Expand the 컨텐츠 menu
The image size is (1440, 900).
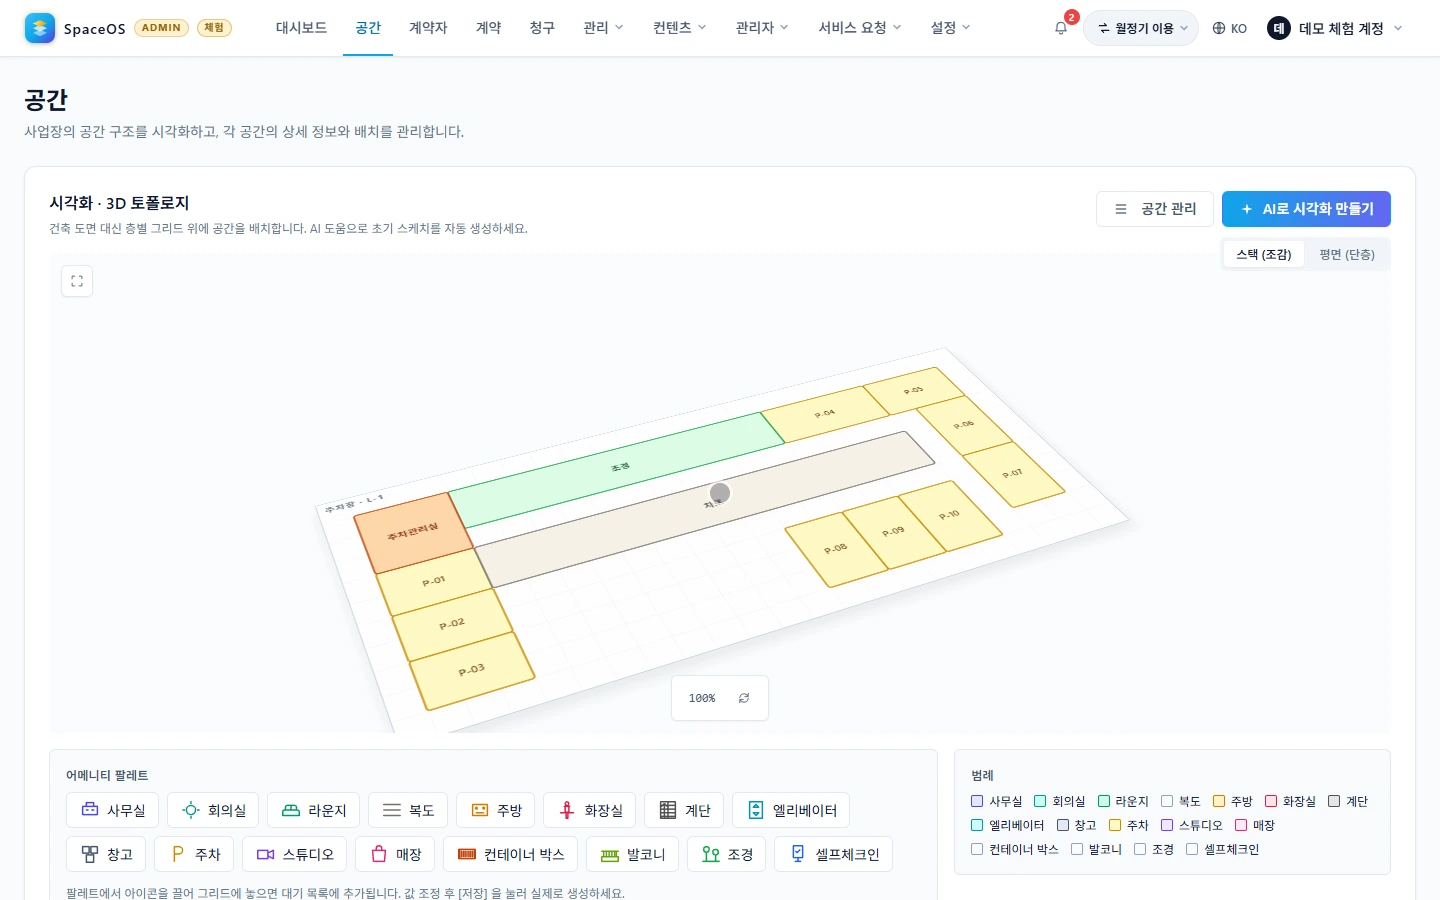(679, 28)
